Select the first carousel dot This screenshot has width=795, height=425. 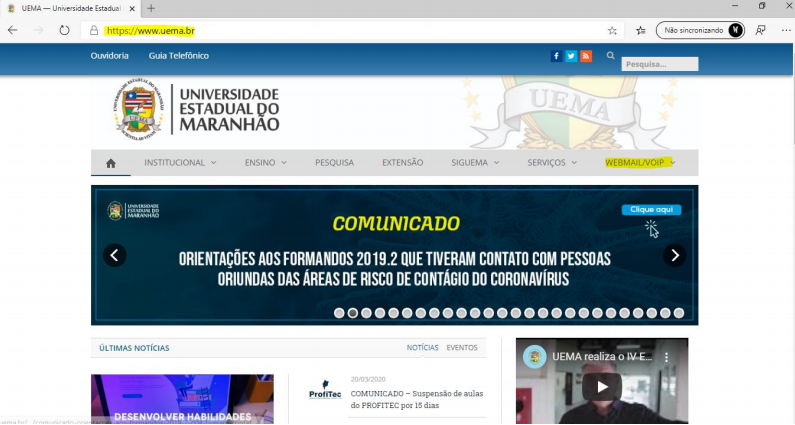click(339, 313)
